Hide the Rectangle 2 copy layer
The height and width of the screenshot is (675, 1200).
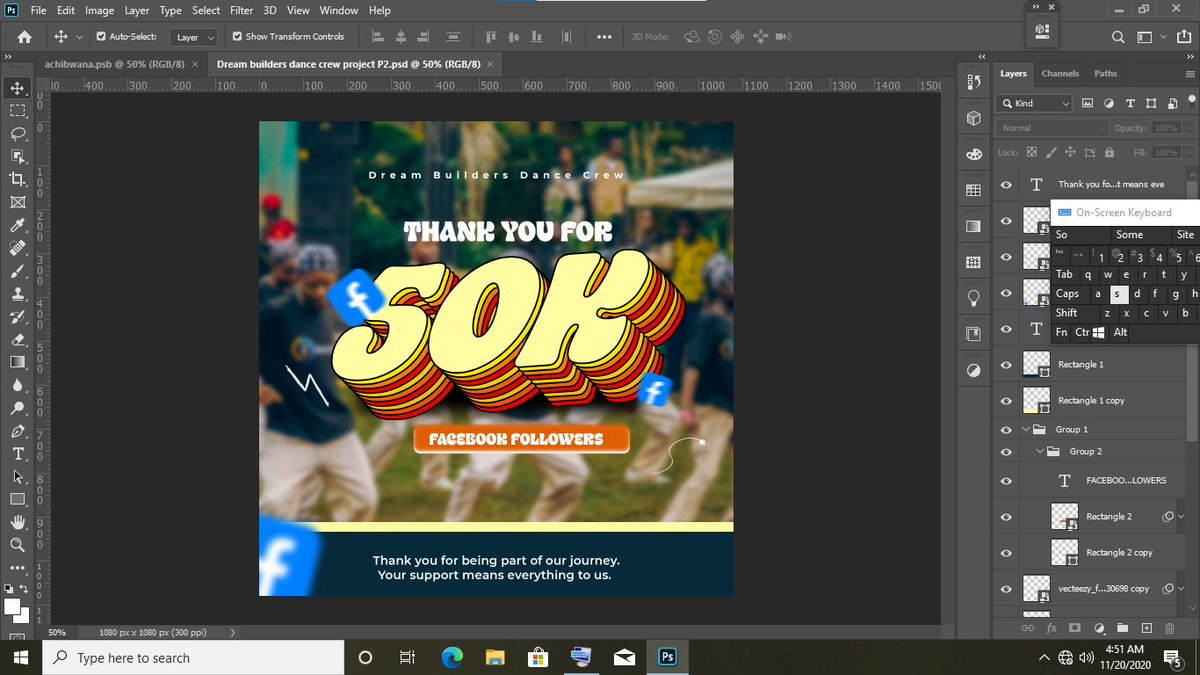[x=1006, y=552]
